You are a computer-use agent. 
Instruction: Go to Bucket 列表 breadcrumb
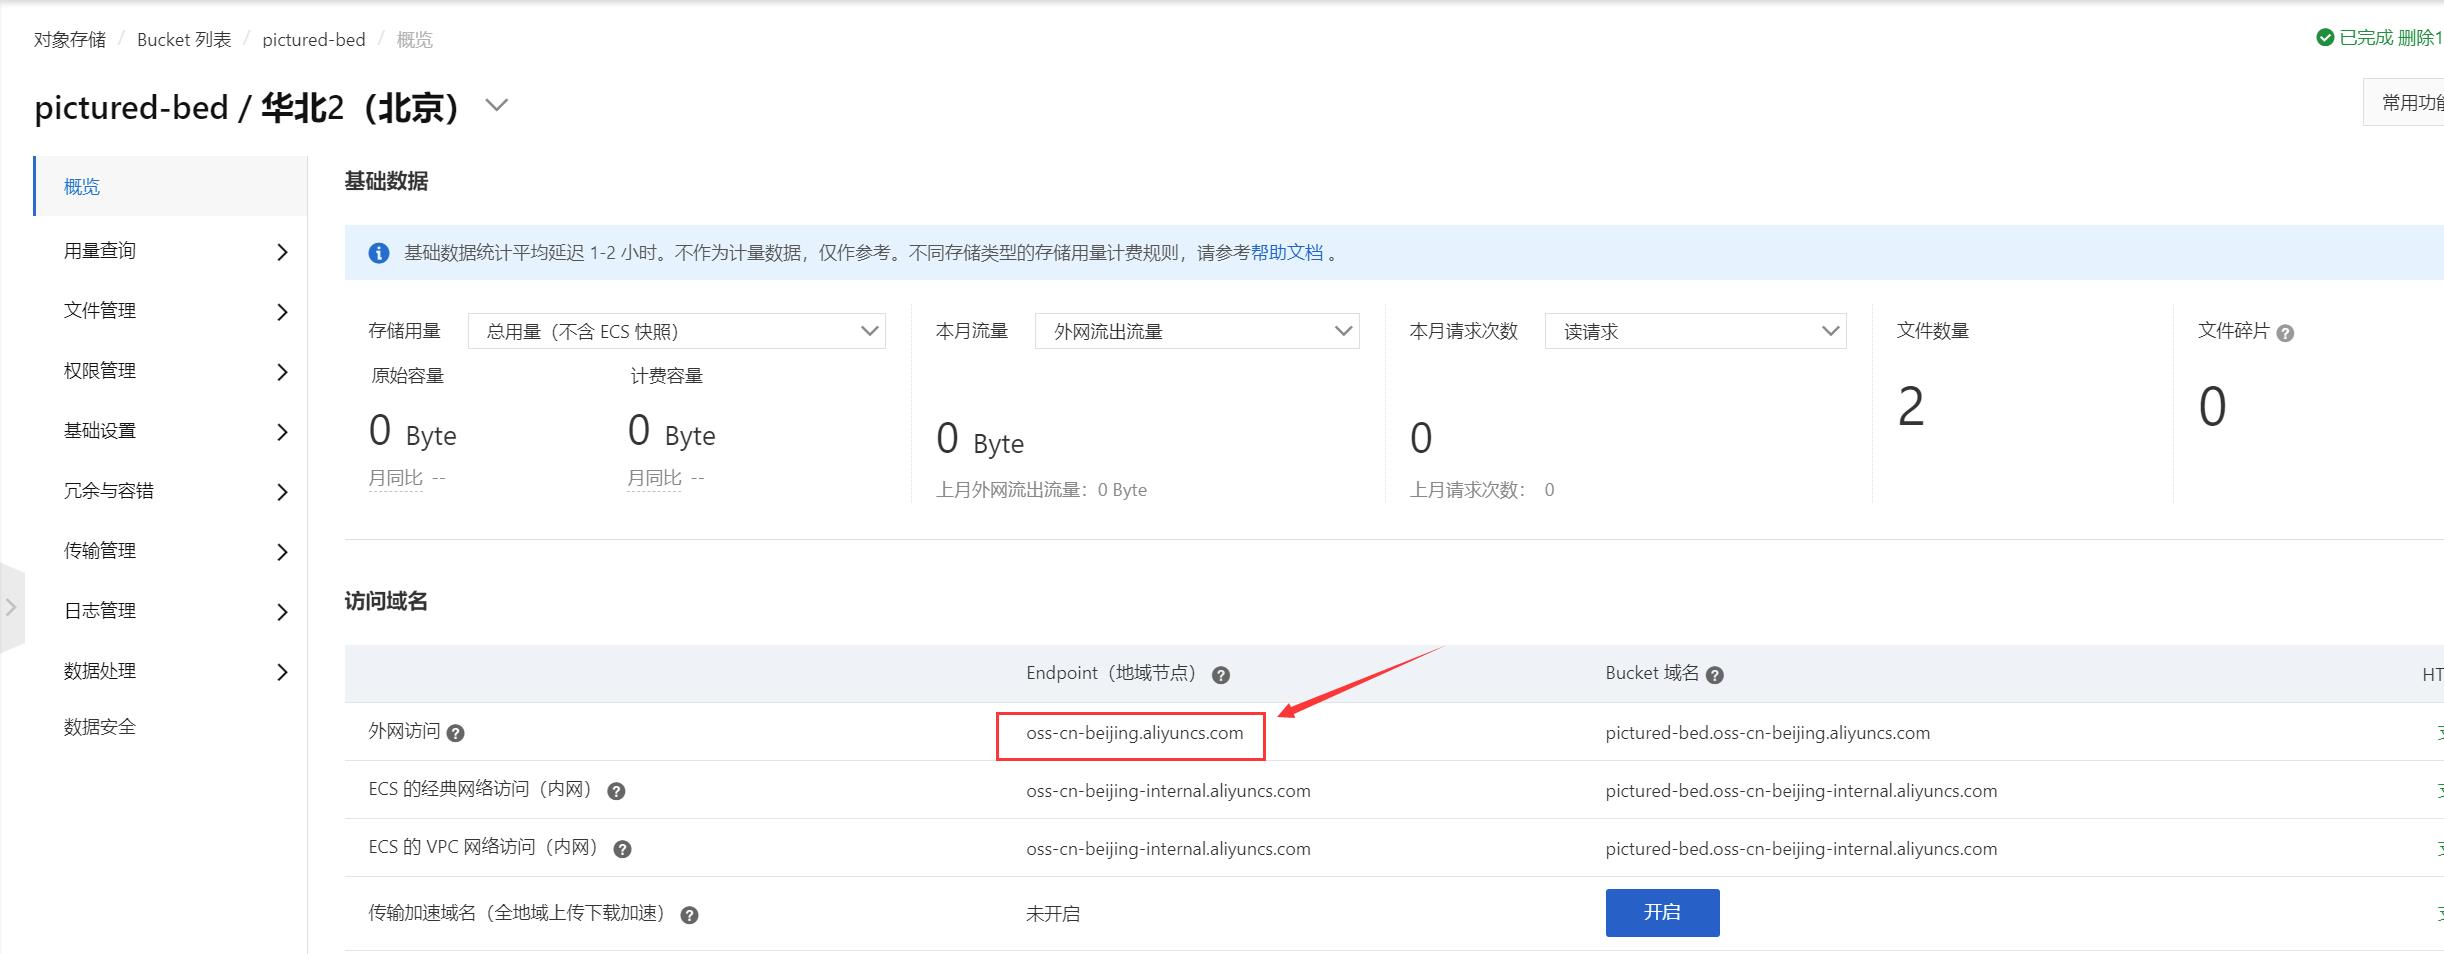coord(184,40)
